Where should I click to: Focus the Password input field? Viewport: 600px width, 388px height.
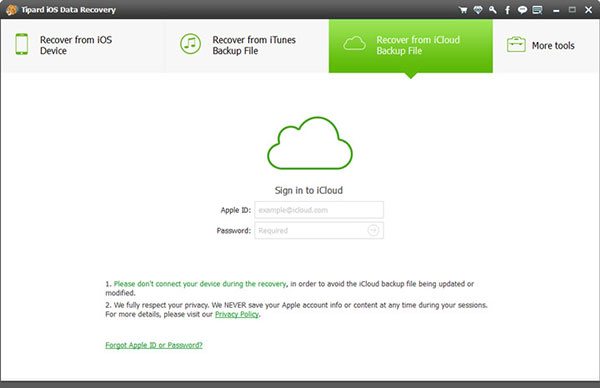pyautogui.click(x=319, y=231)
